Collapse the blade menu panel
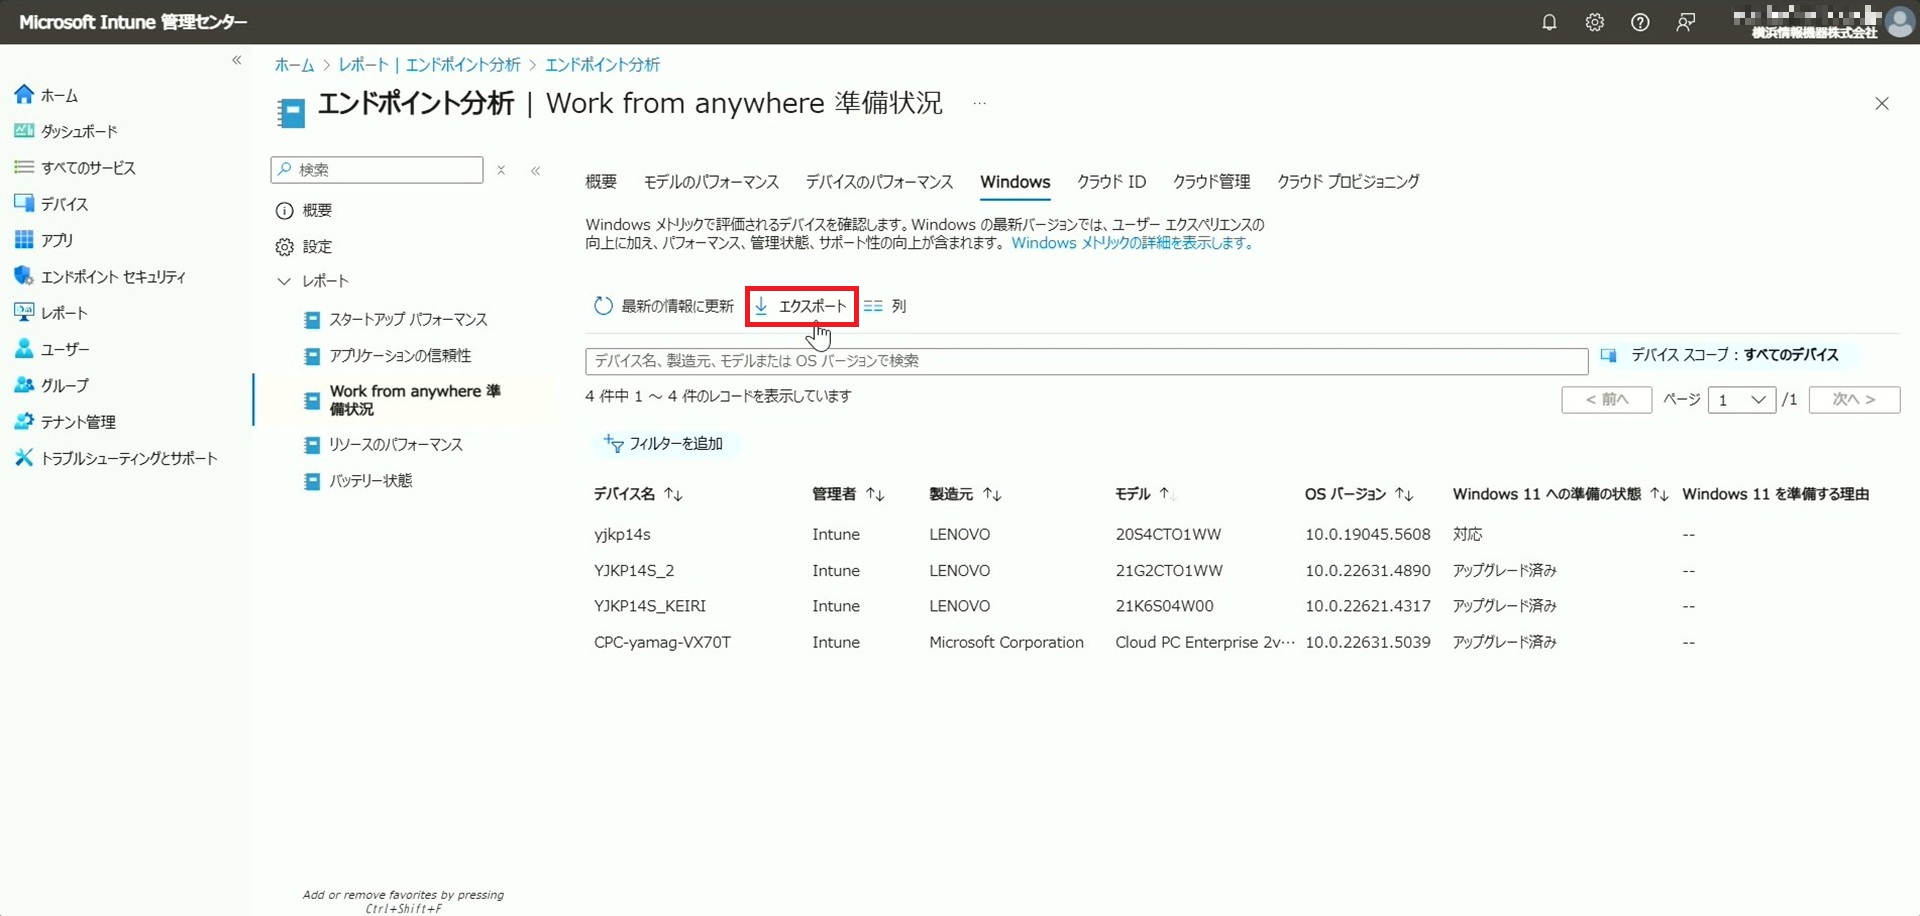The image size is (1920, 916). [x=536, y=171]
